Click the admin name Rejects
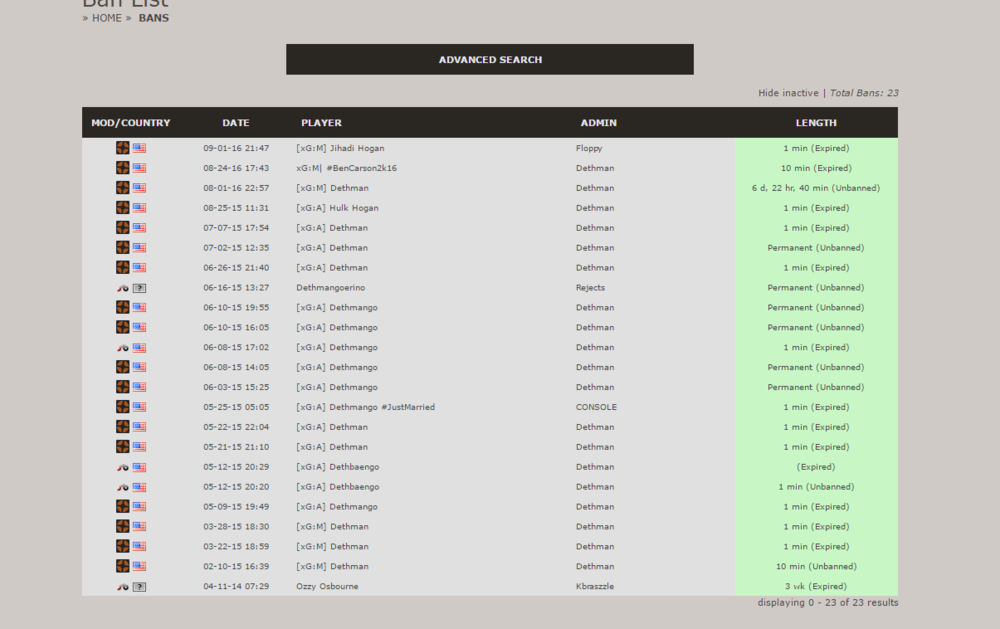 pyautogui.click(x=590, y=288)
